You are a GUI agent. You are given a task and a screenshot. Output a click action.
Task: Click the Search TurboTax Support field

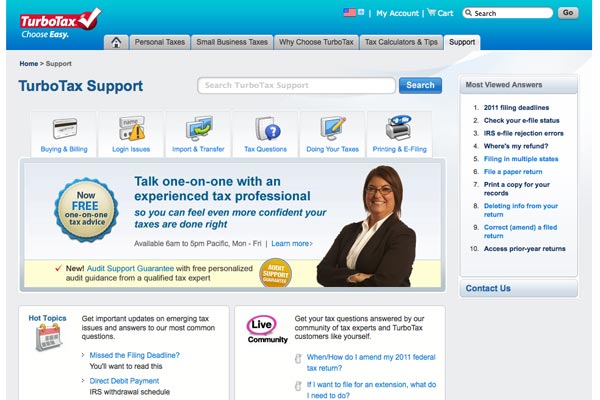[x=296, y=85]
